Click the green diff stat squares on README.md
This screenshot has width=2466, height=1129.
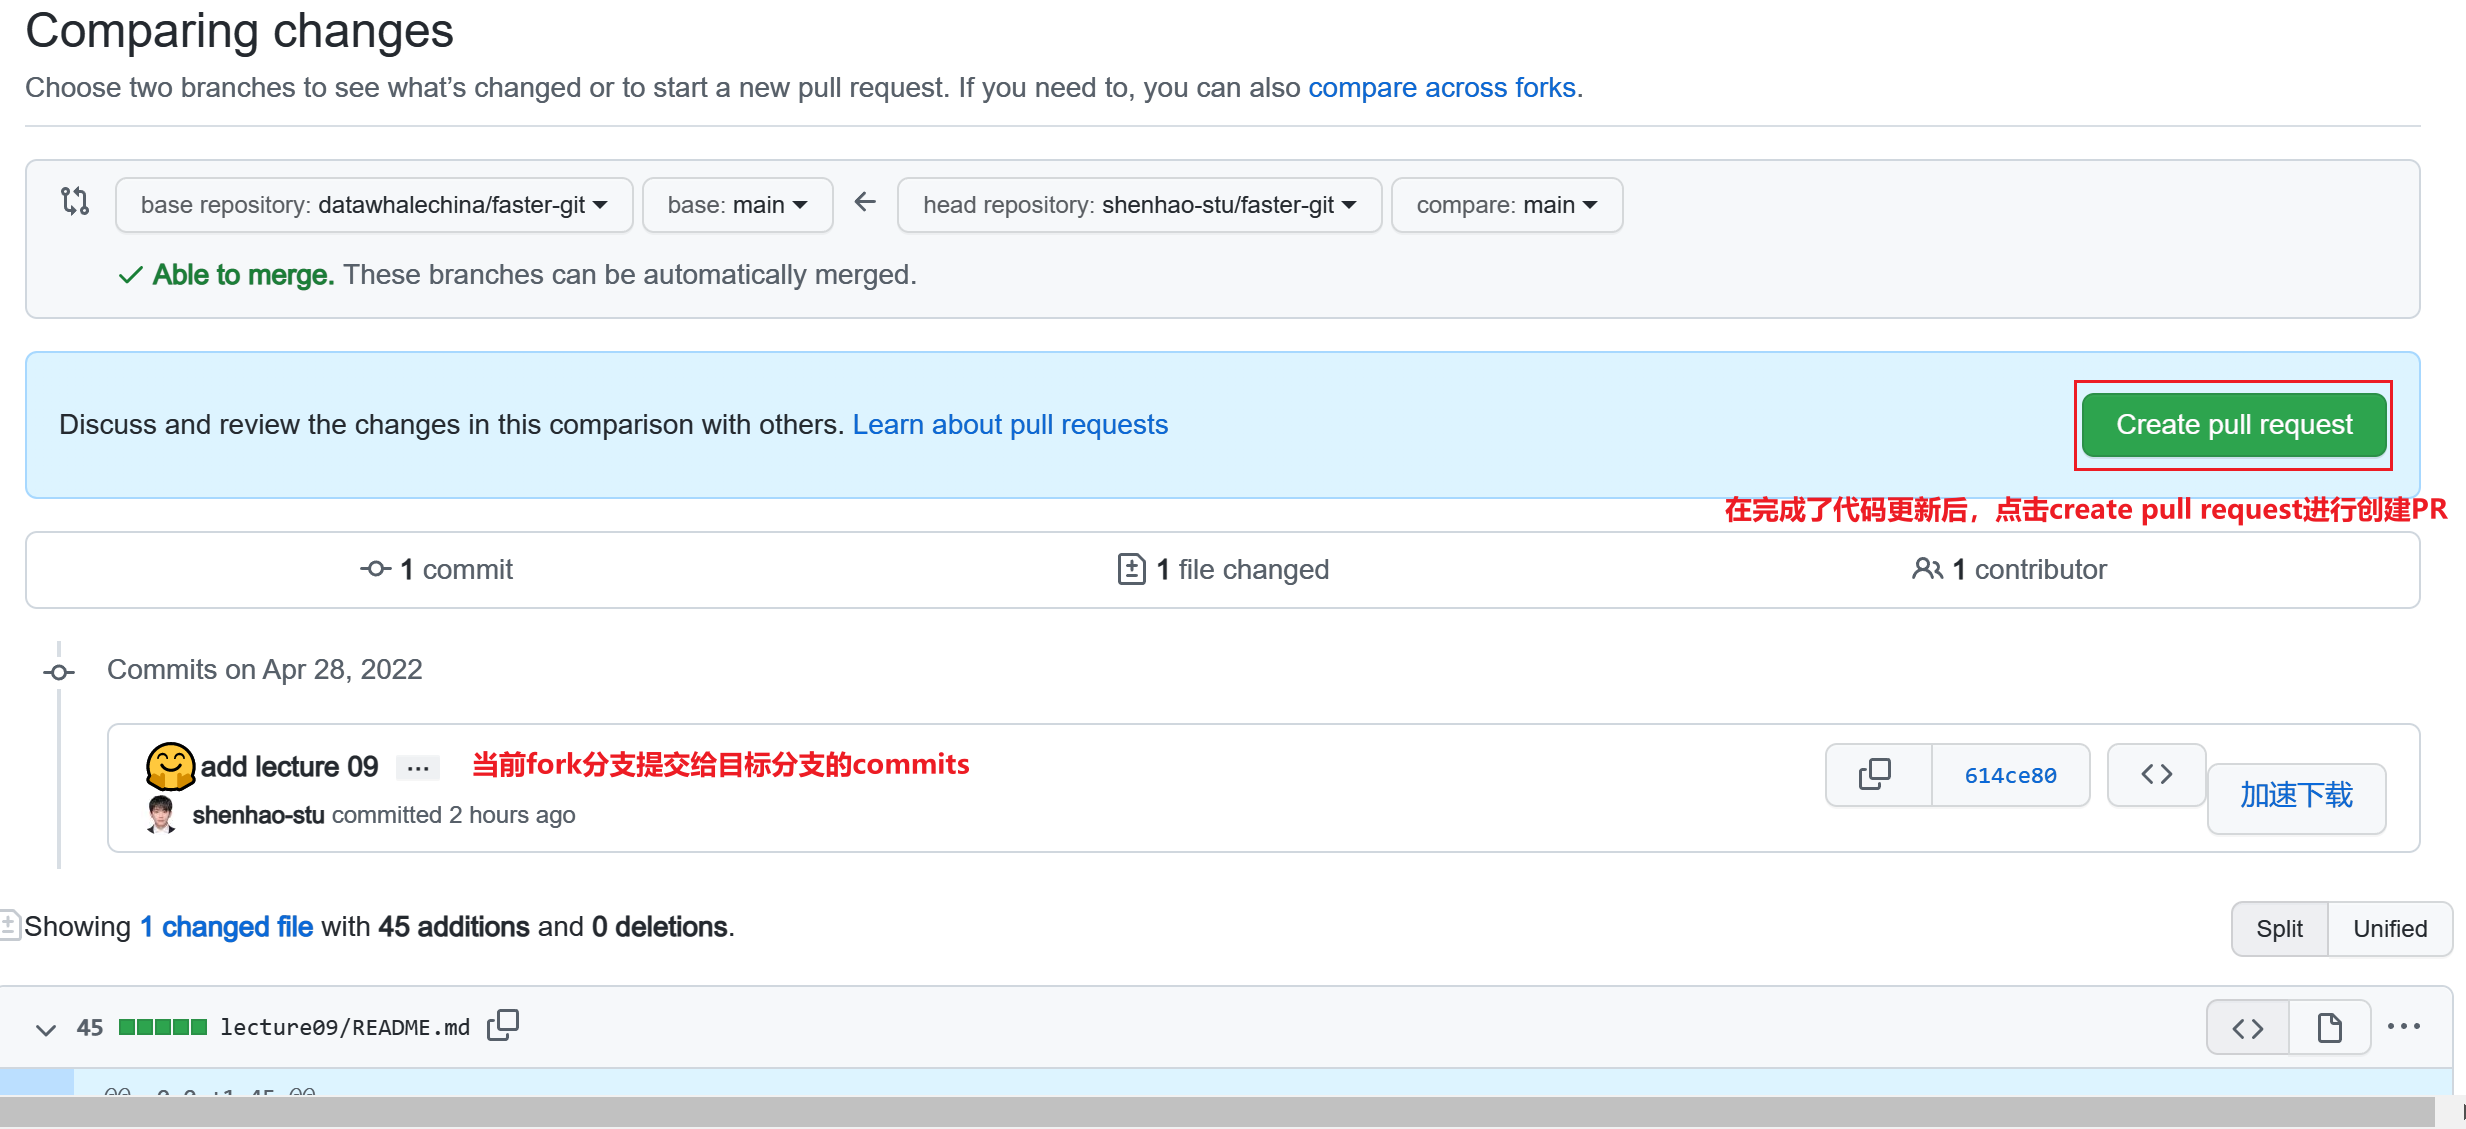(163, 1026)
